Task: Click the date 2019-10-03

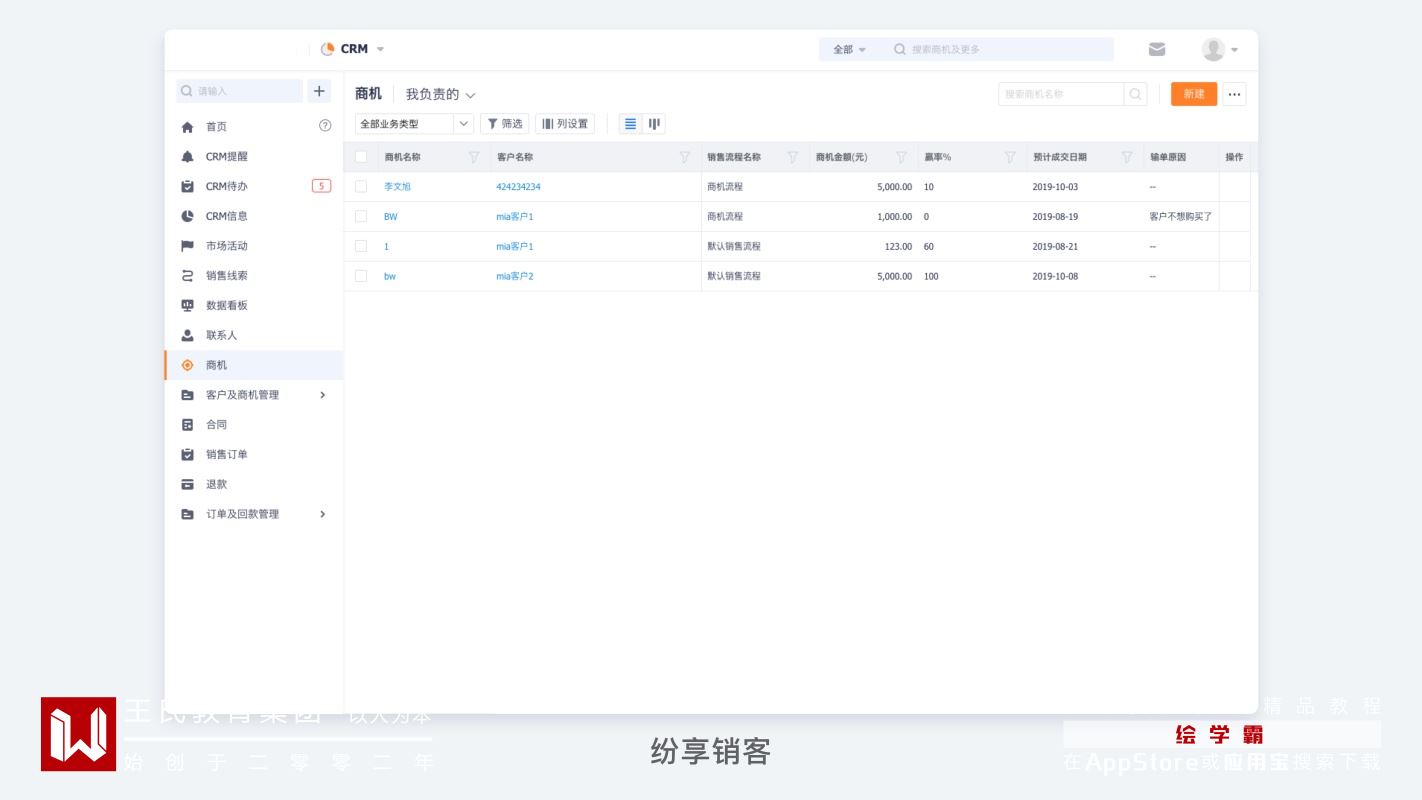Action: point(1055,187)
